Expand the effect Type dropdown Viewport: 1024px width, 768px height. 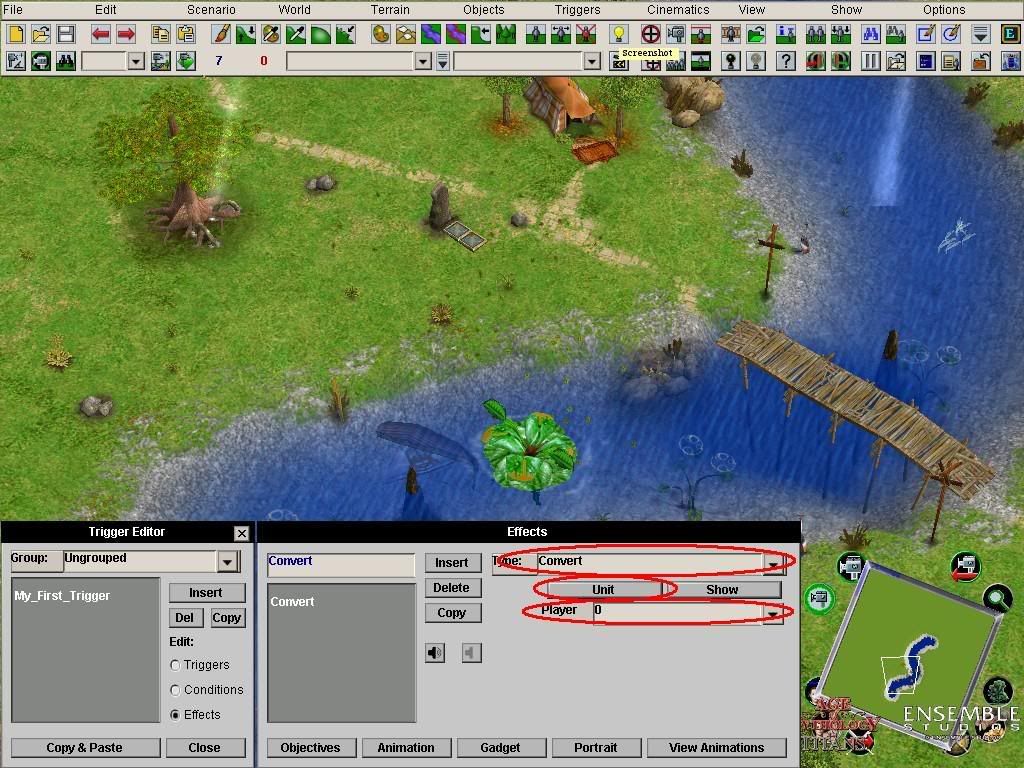pyautogui.click(x=773, y=563)
